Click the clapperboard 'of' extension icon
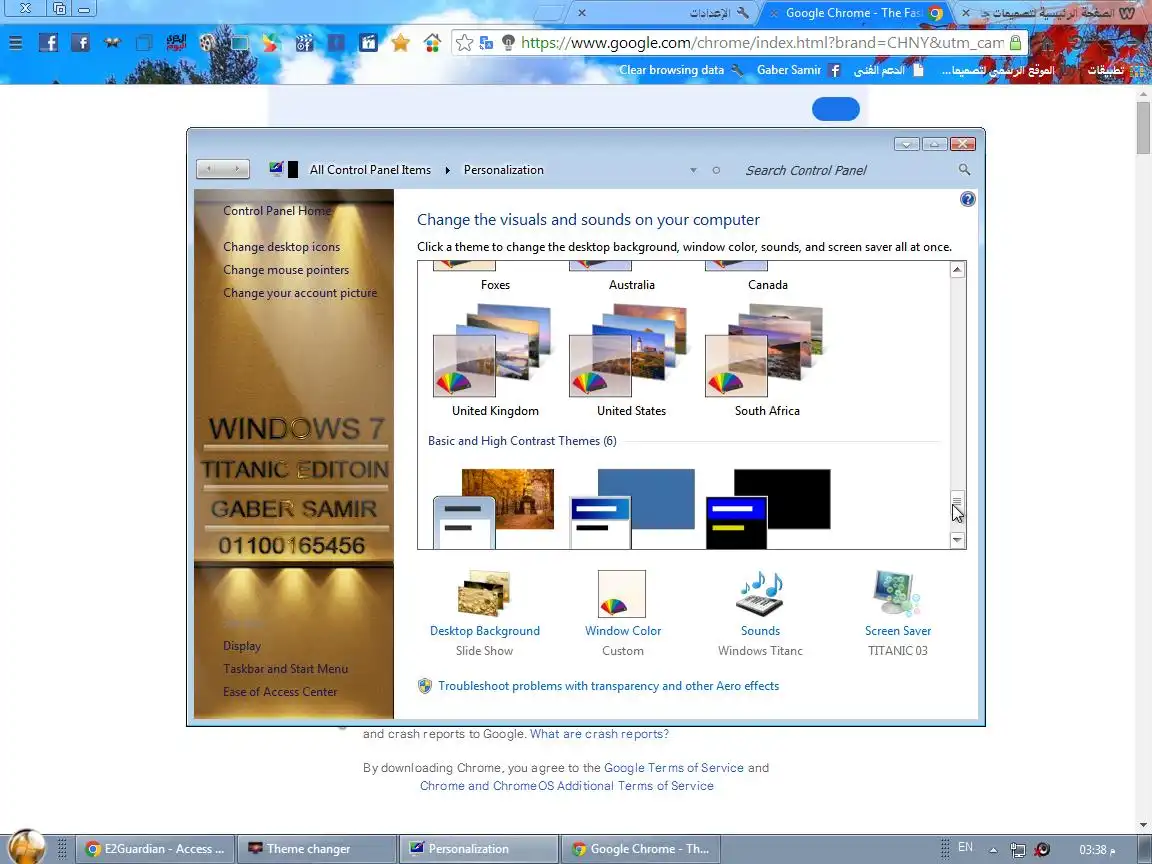This screenshot has height=864, width=1152. [x=303, y=43]
